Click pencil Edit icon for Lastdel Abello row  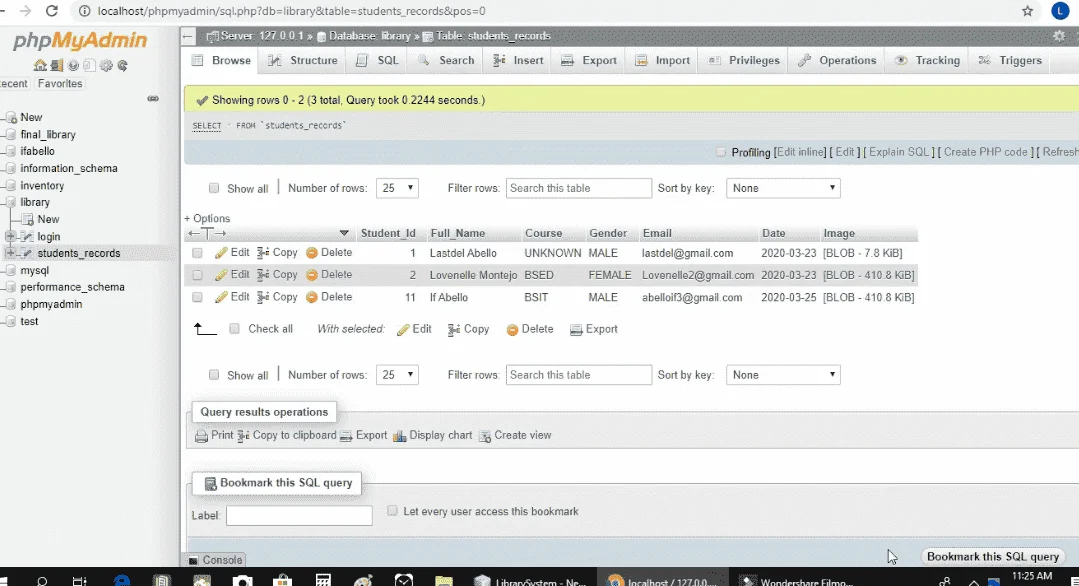tap(221, 253)
